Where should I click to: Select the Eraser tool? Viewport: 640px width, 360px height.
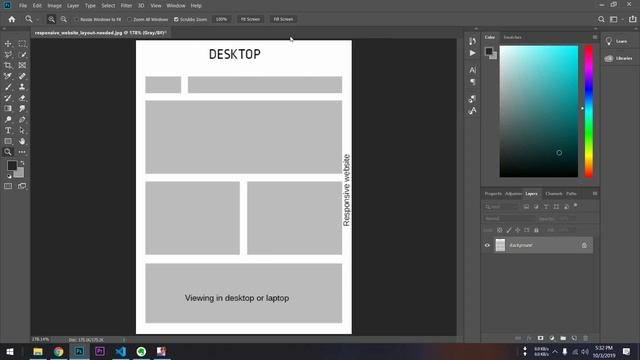coord(22,98)
